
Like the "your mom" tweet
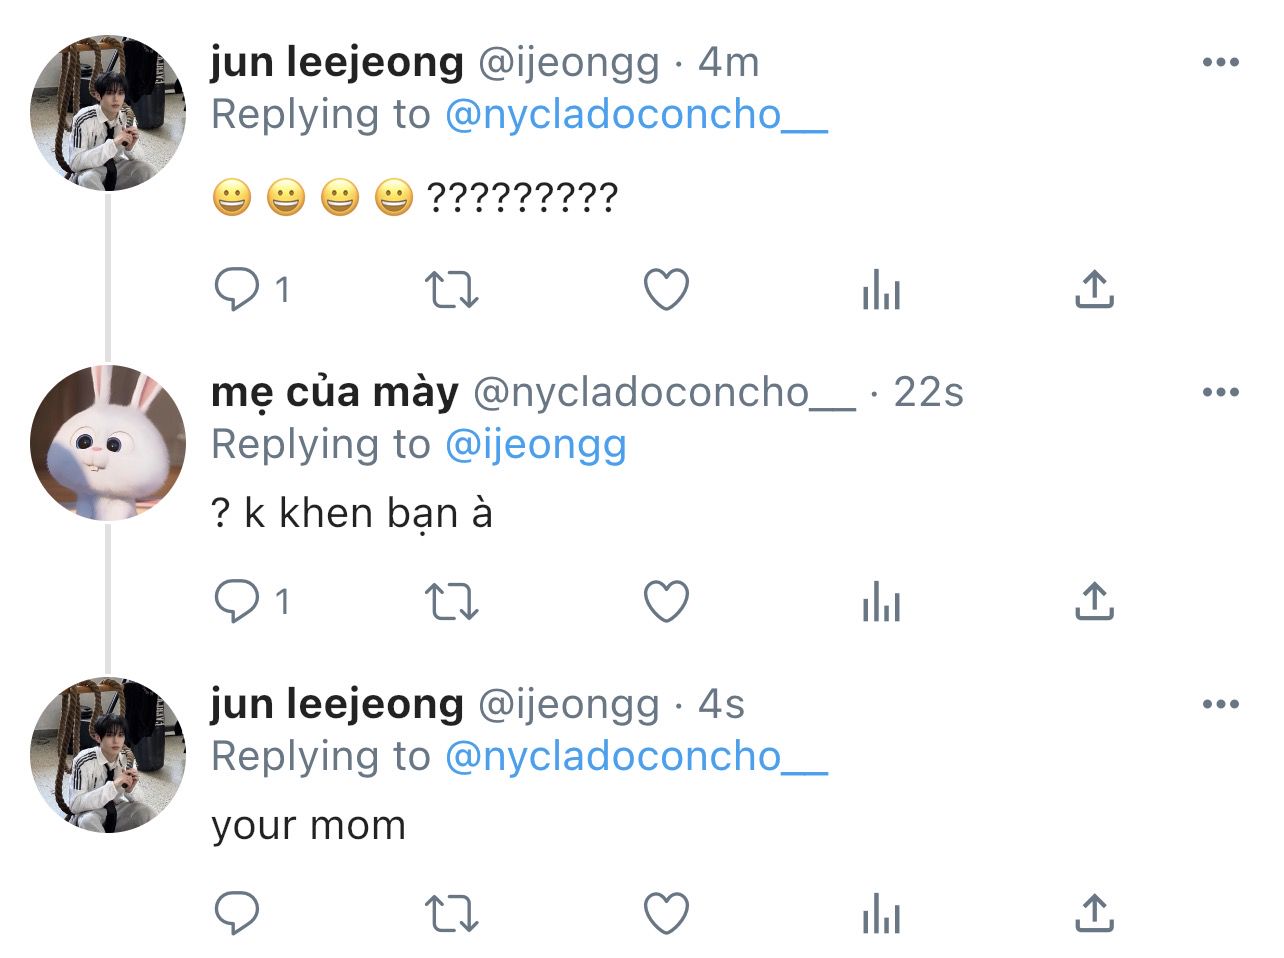coord(666,914)
